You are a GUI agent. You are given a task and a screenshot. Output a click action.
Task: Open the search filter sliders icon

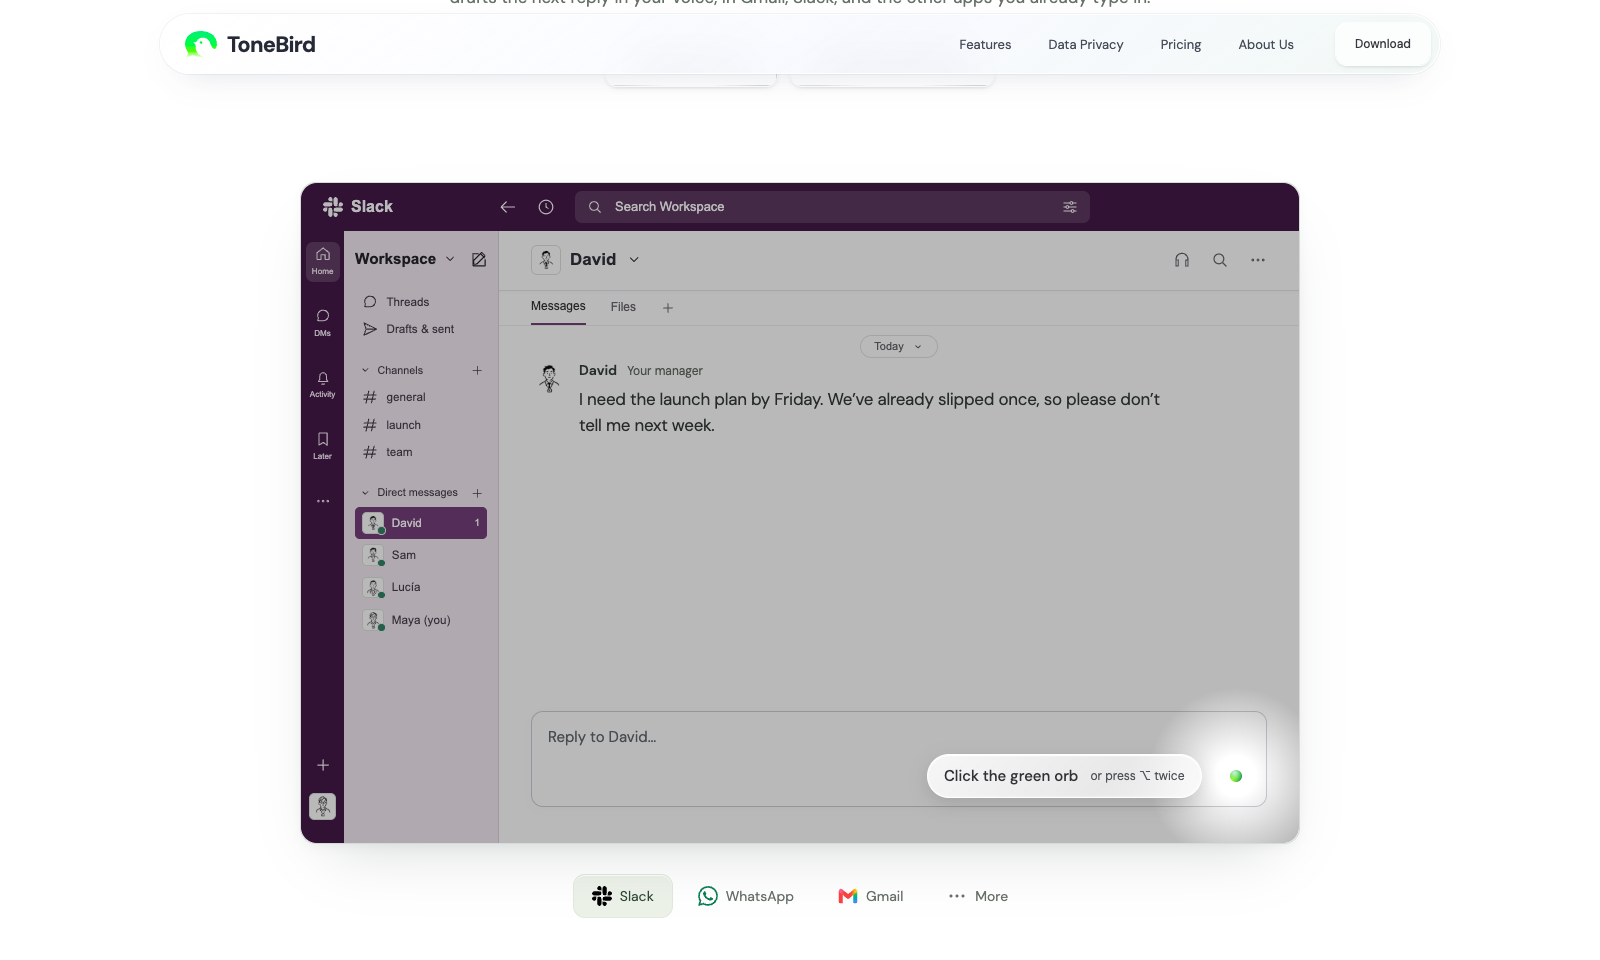1070,207
